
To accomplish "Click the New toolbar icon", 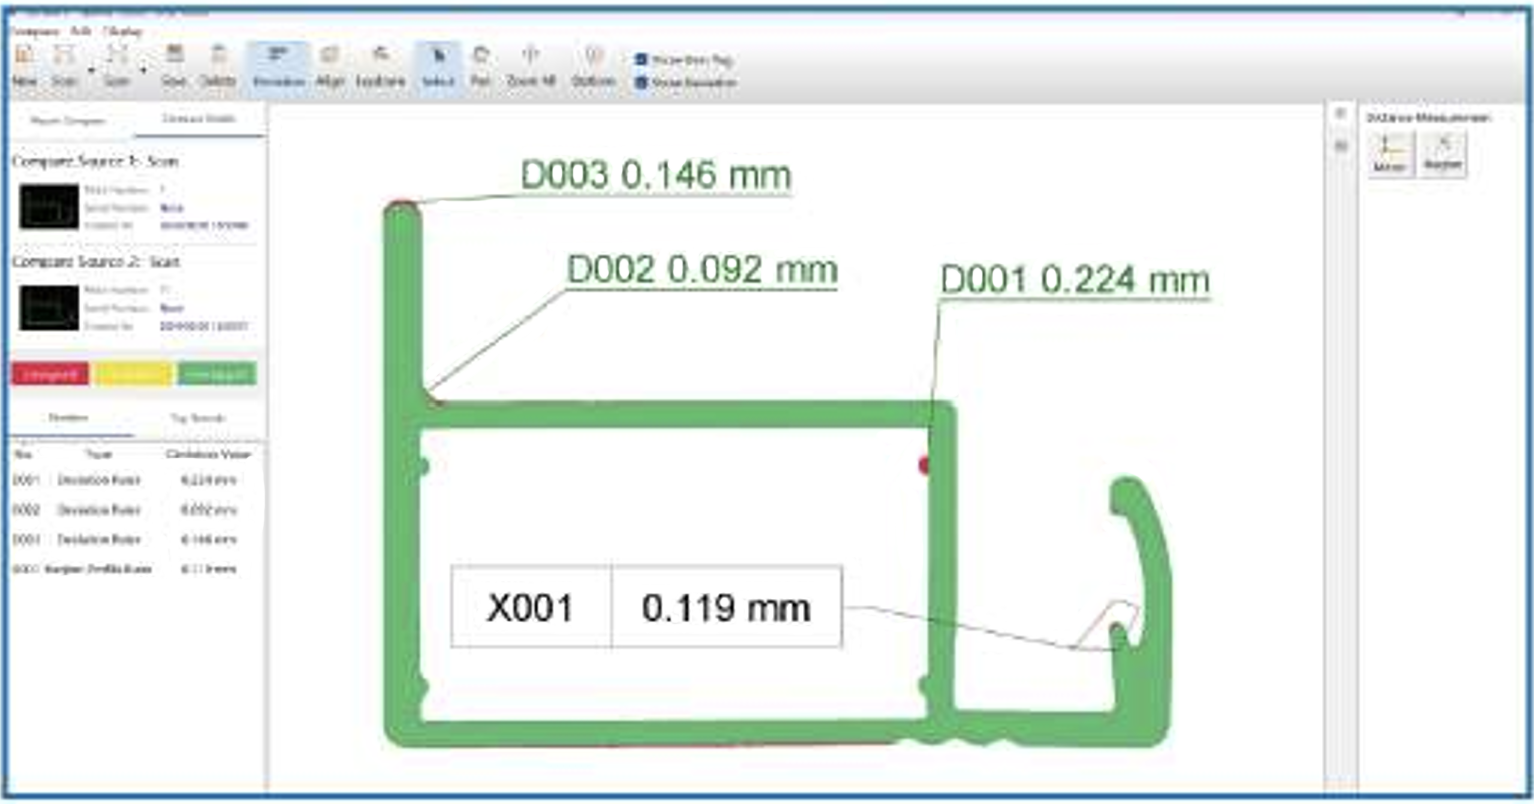I will pyautogui.click(x=24, y=65).
